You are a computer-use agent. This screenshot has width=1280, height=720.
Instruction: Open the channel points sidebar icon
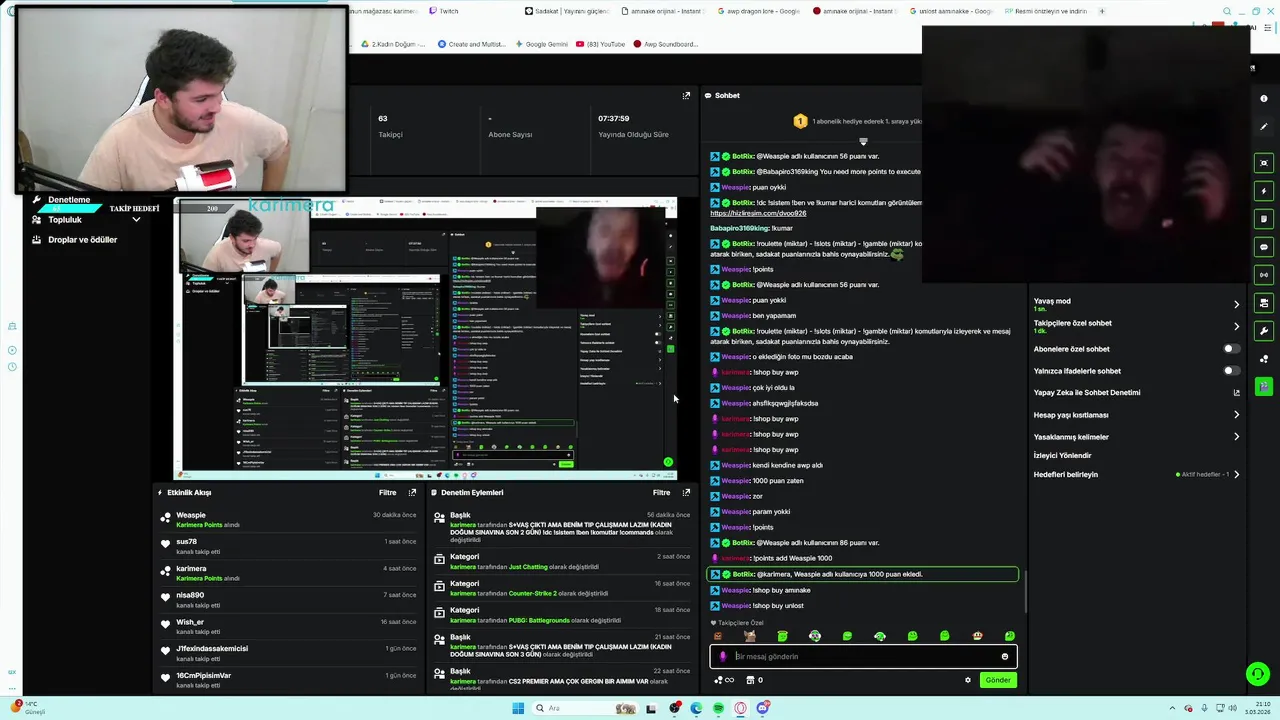1264,359
